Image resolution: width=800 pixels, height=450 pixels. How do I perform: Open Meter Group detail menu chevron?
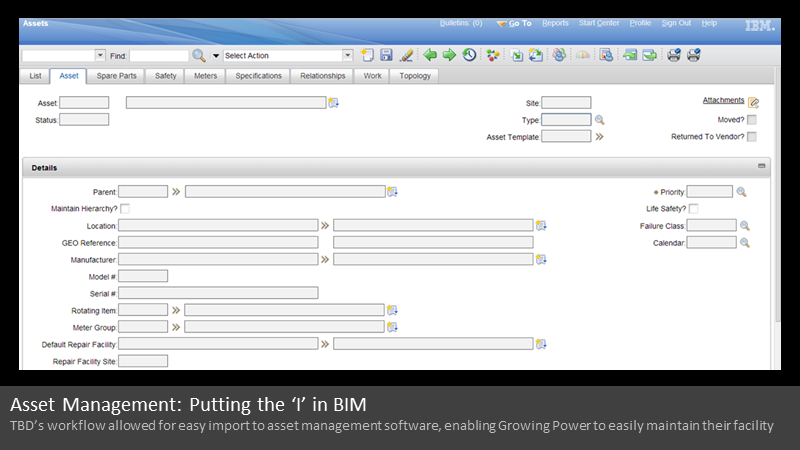point(176,327)
